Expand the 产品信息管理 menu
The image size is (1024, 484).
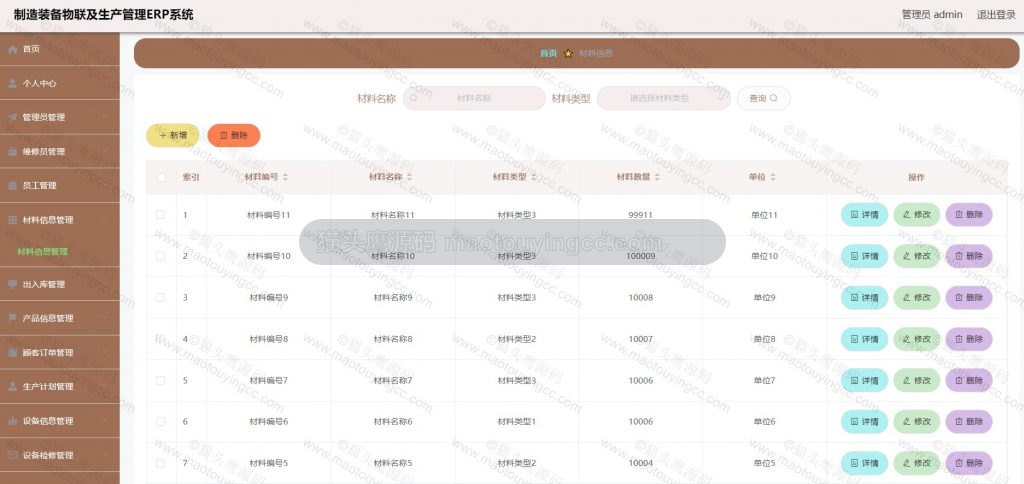point(59,318)
